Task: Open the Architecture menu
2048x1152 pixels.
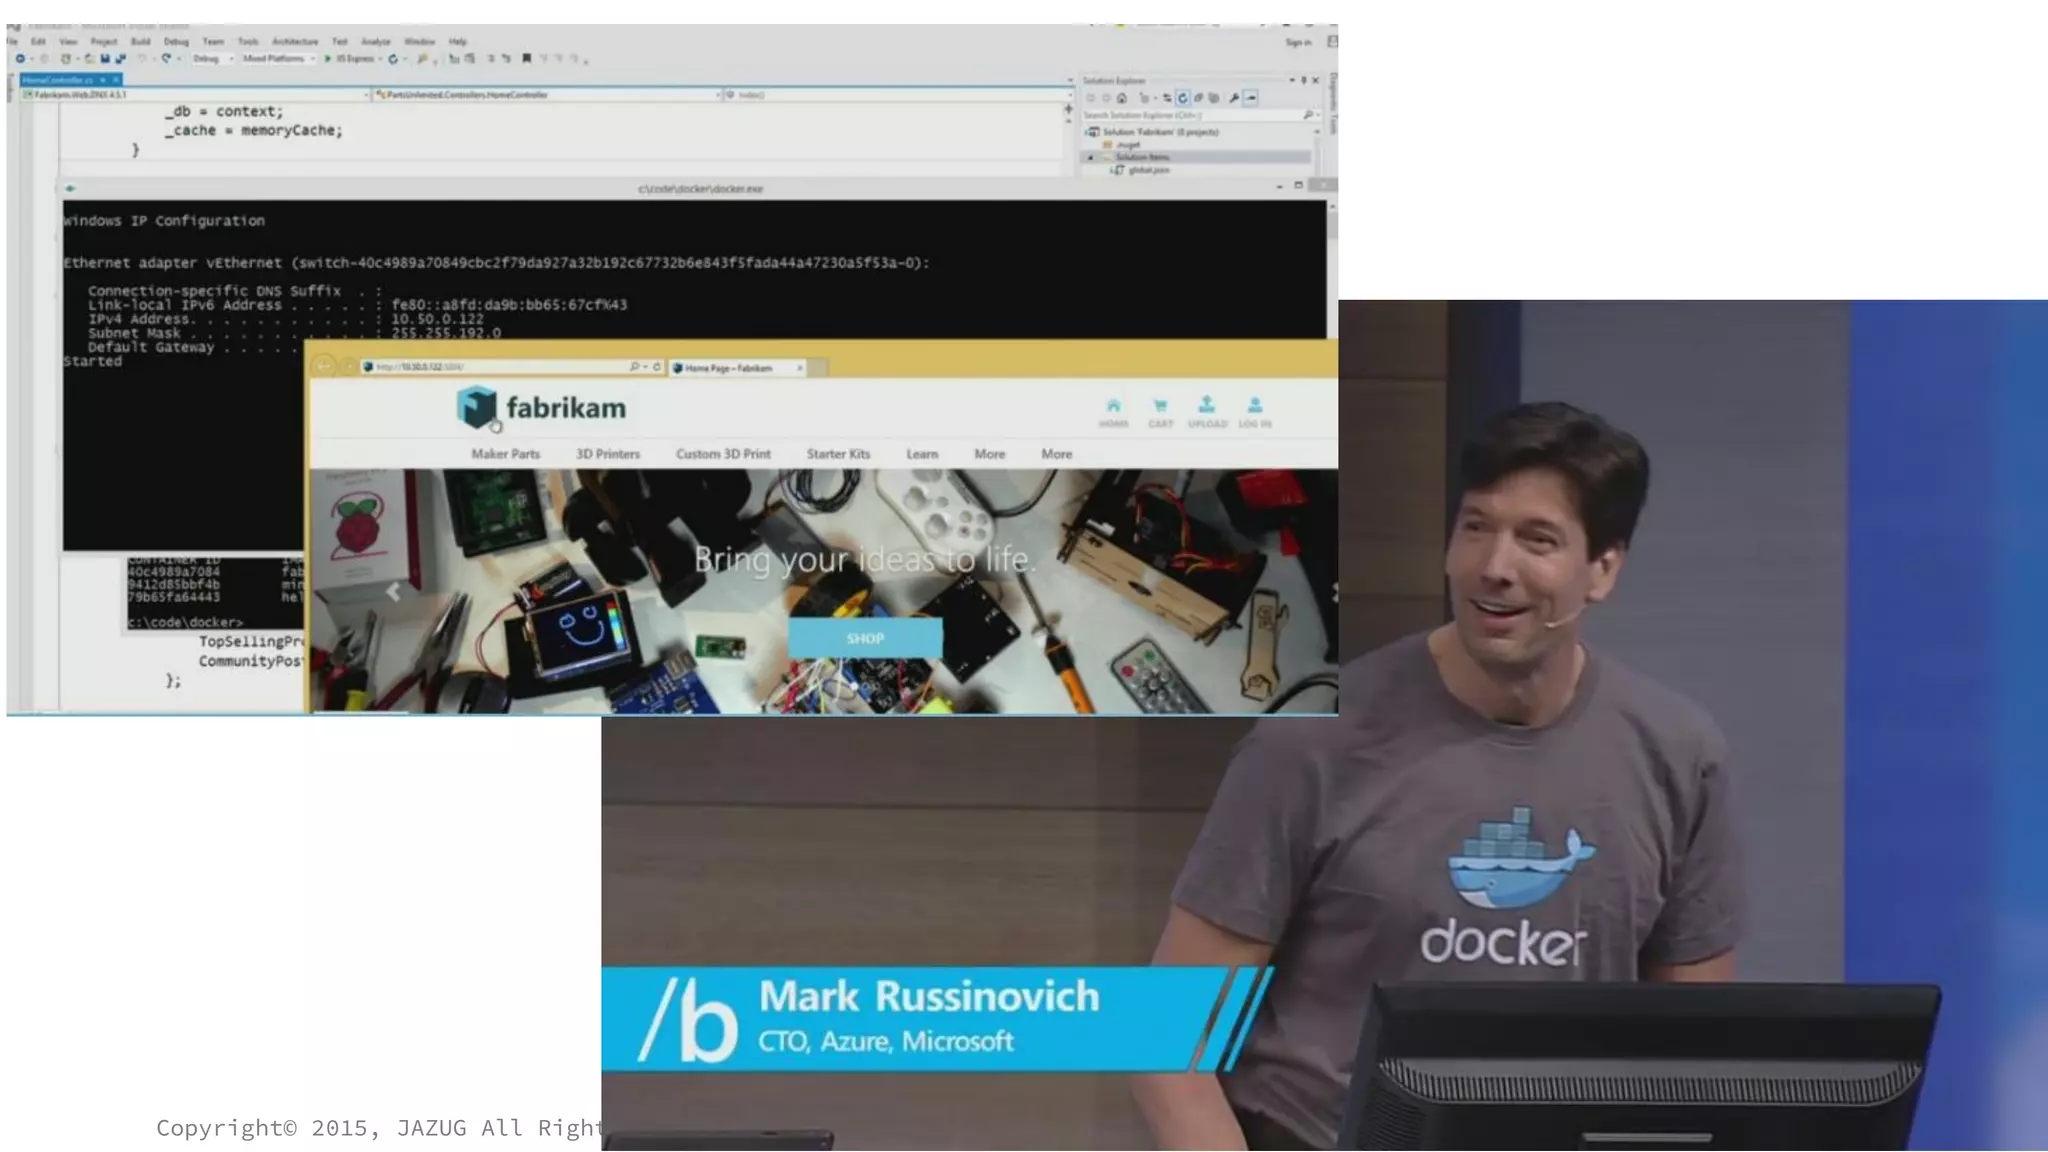Action: [x=295, y=42]
